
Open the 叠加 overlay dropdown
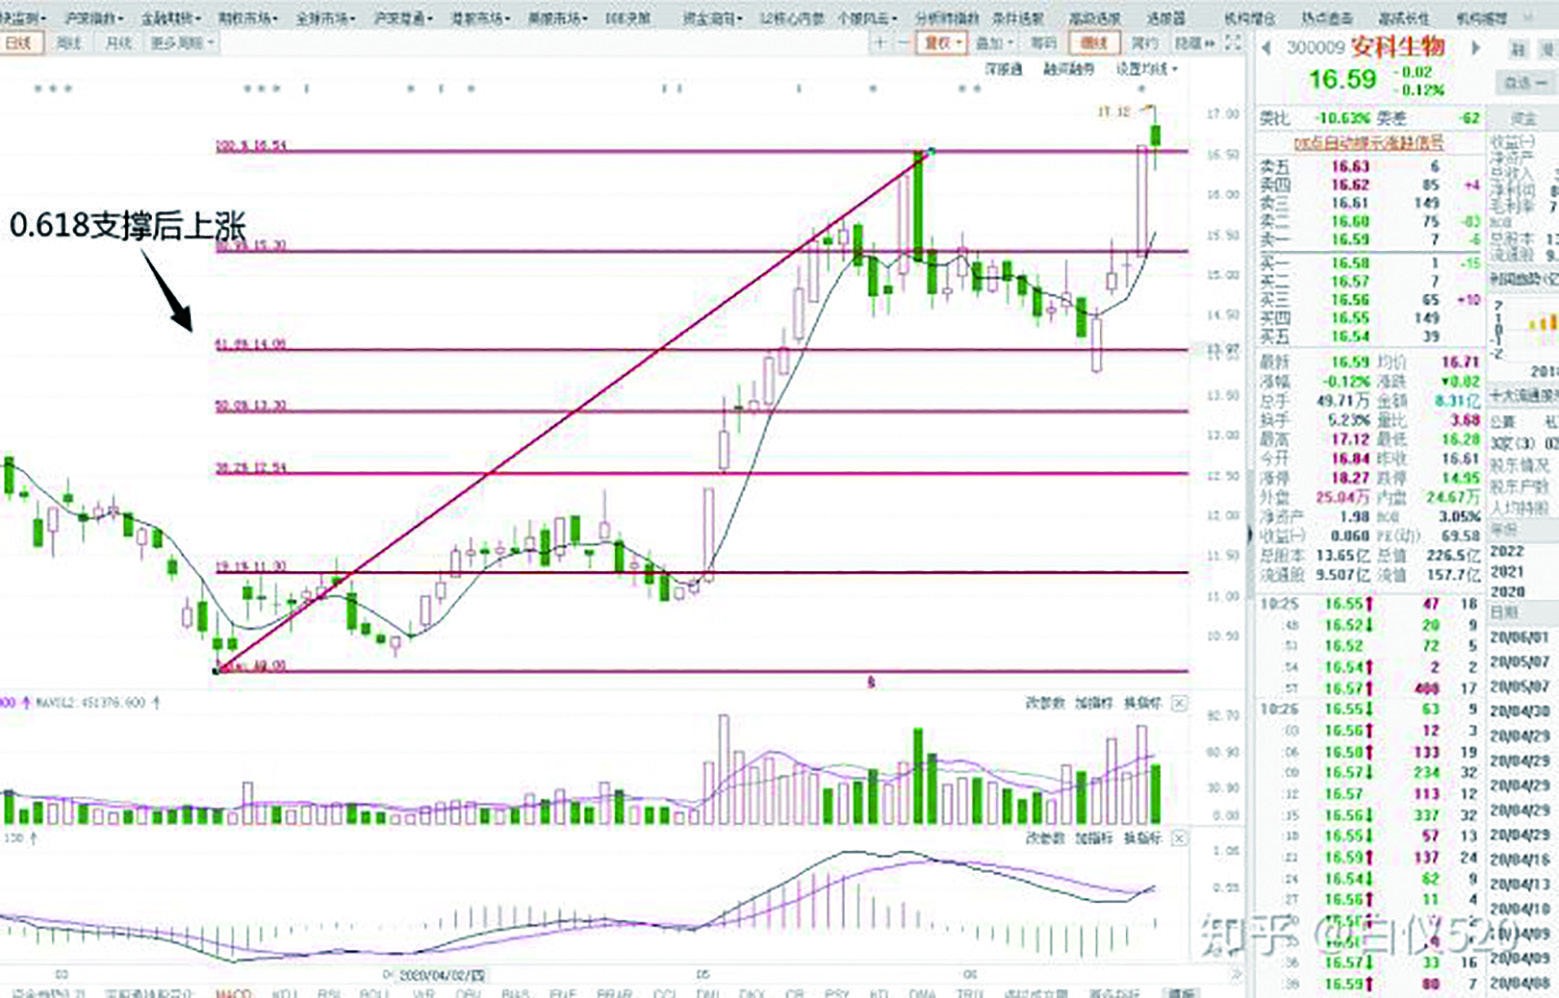(x=994, y=43)
